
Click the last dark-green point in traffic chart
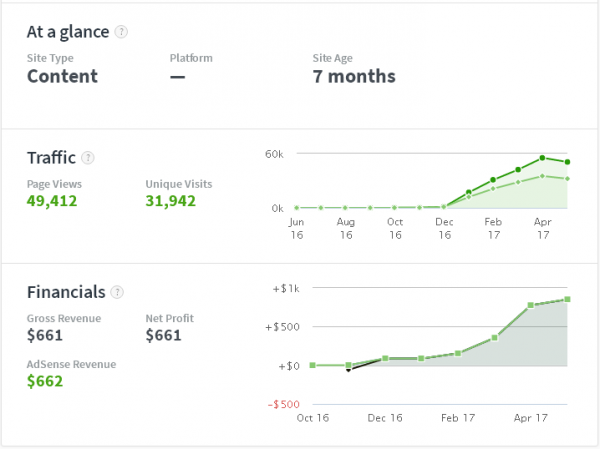(x=567, y=162)
